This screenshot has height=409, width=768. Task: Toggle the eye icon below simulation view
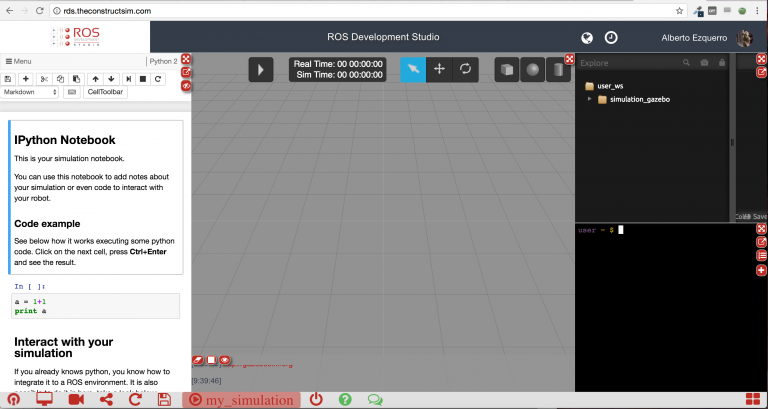pyautogui.click(x=225, y=359)
